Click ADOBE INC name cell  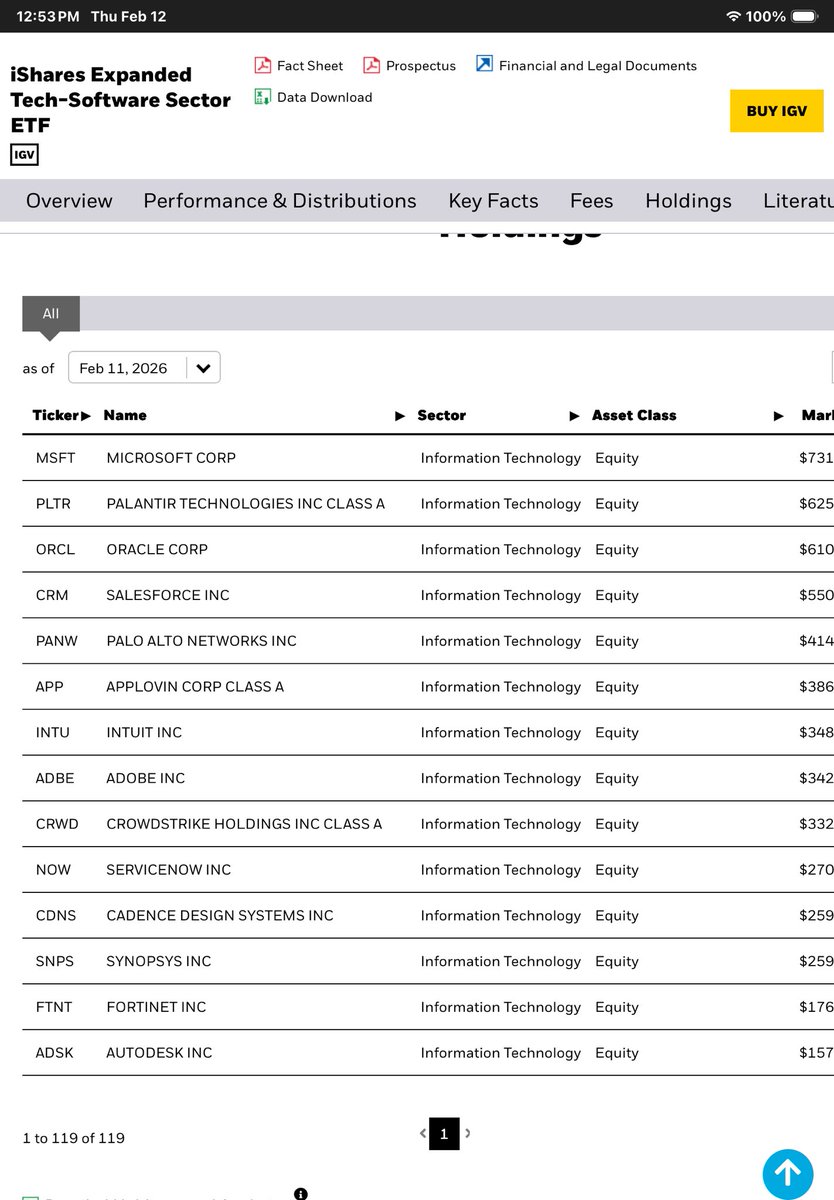pos(146,778)
